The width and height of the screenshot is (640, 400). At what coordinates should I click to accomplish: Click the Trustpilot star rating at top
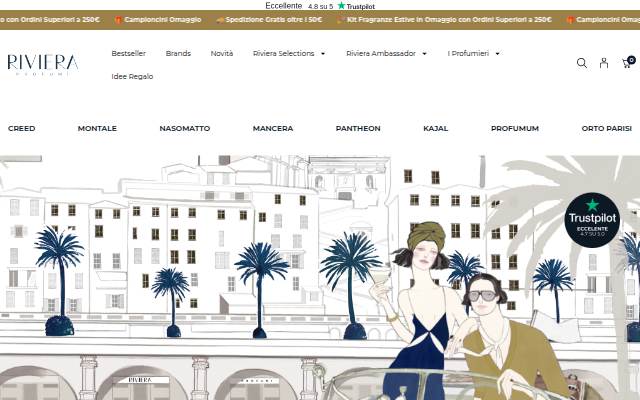coord(356,6)
